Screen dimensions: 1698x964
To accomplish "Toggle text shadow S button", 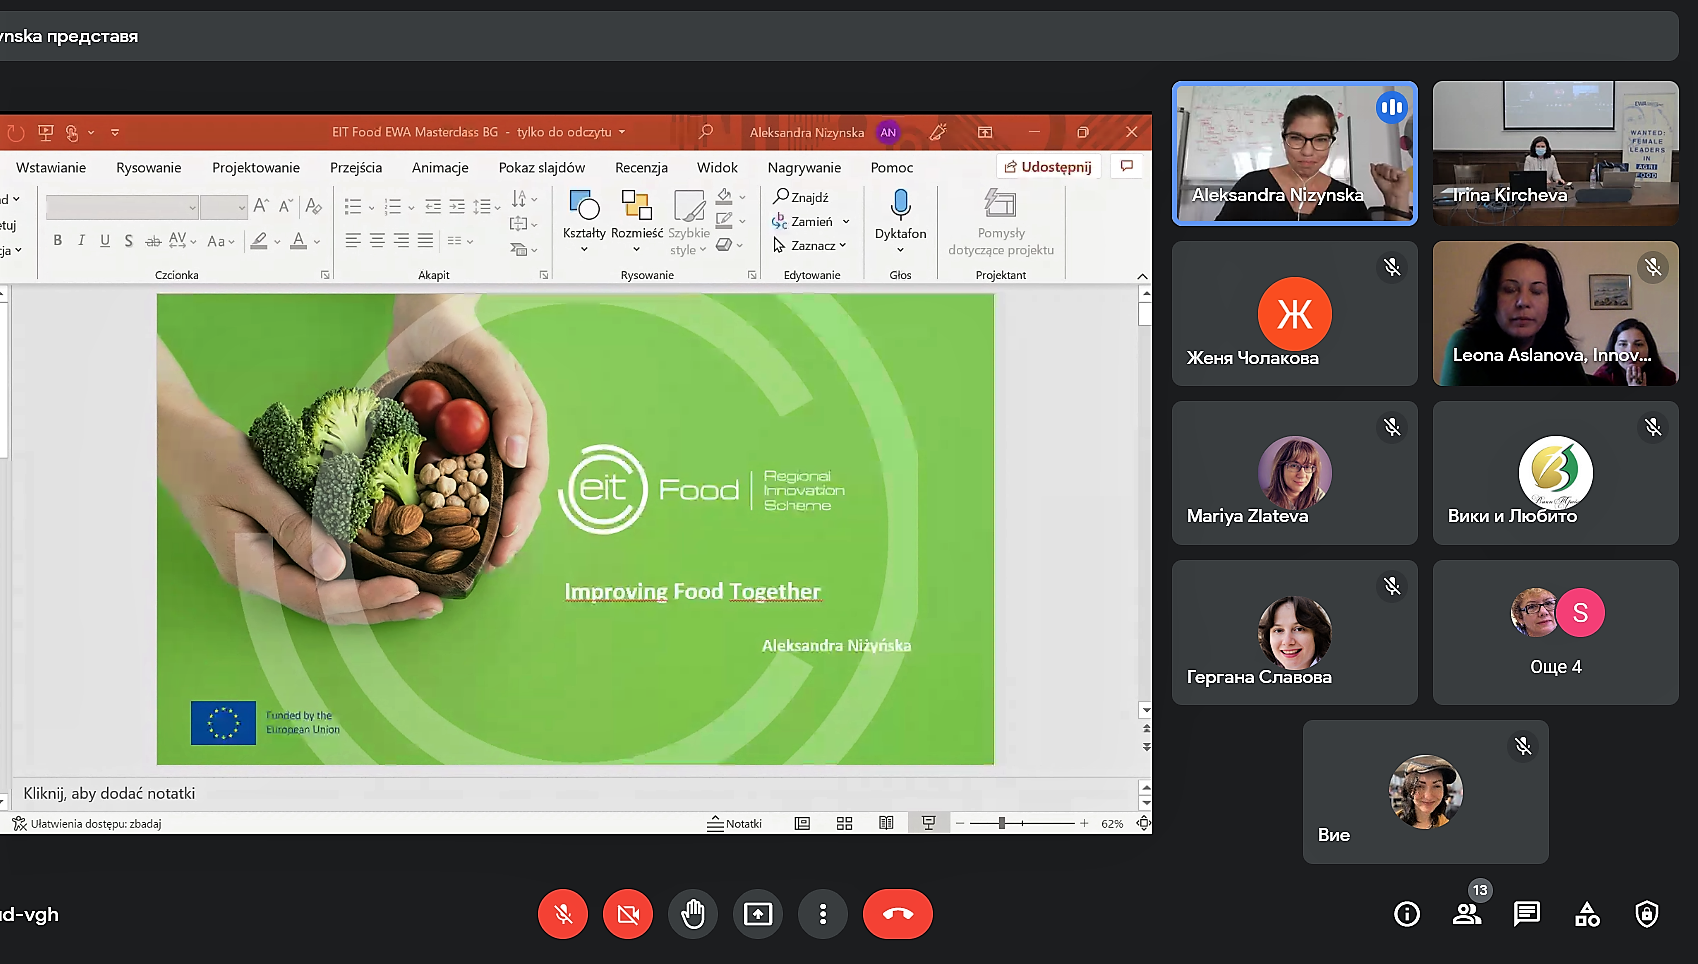I will [x=128, y=240].
